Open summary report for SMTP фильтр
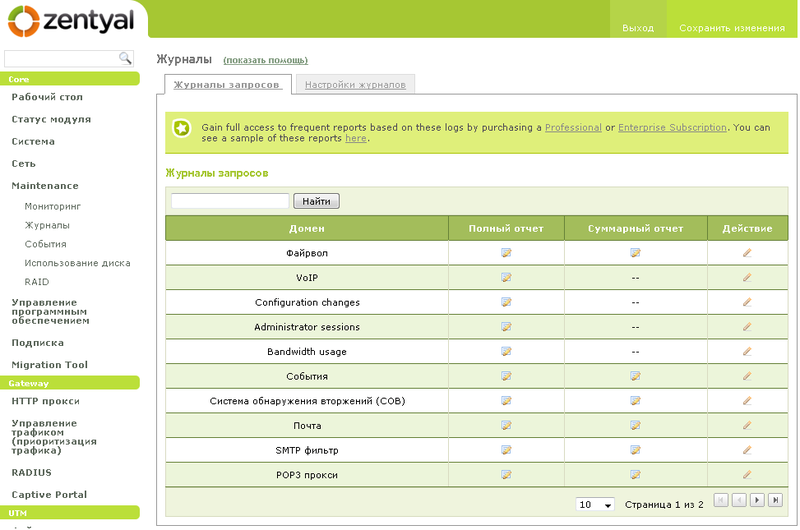This screenshot has width=800, height=530. point(635,450)
